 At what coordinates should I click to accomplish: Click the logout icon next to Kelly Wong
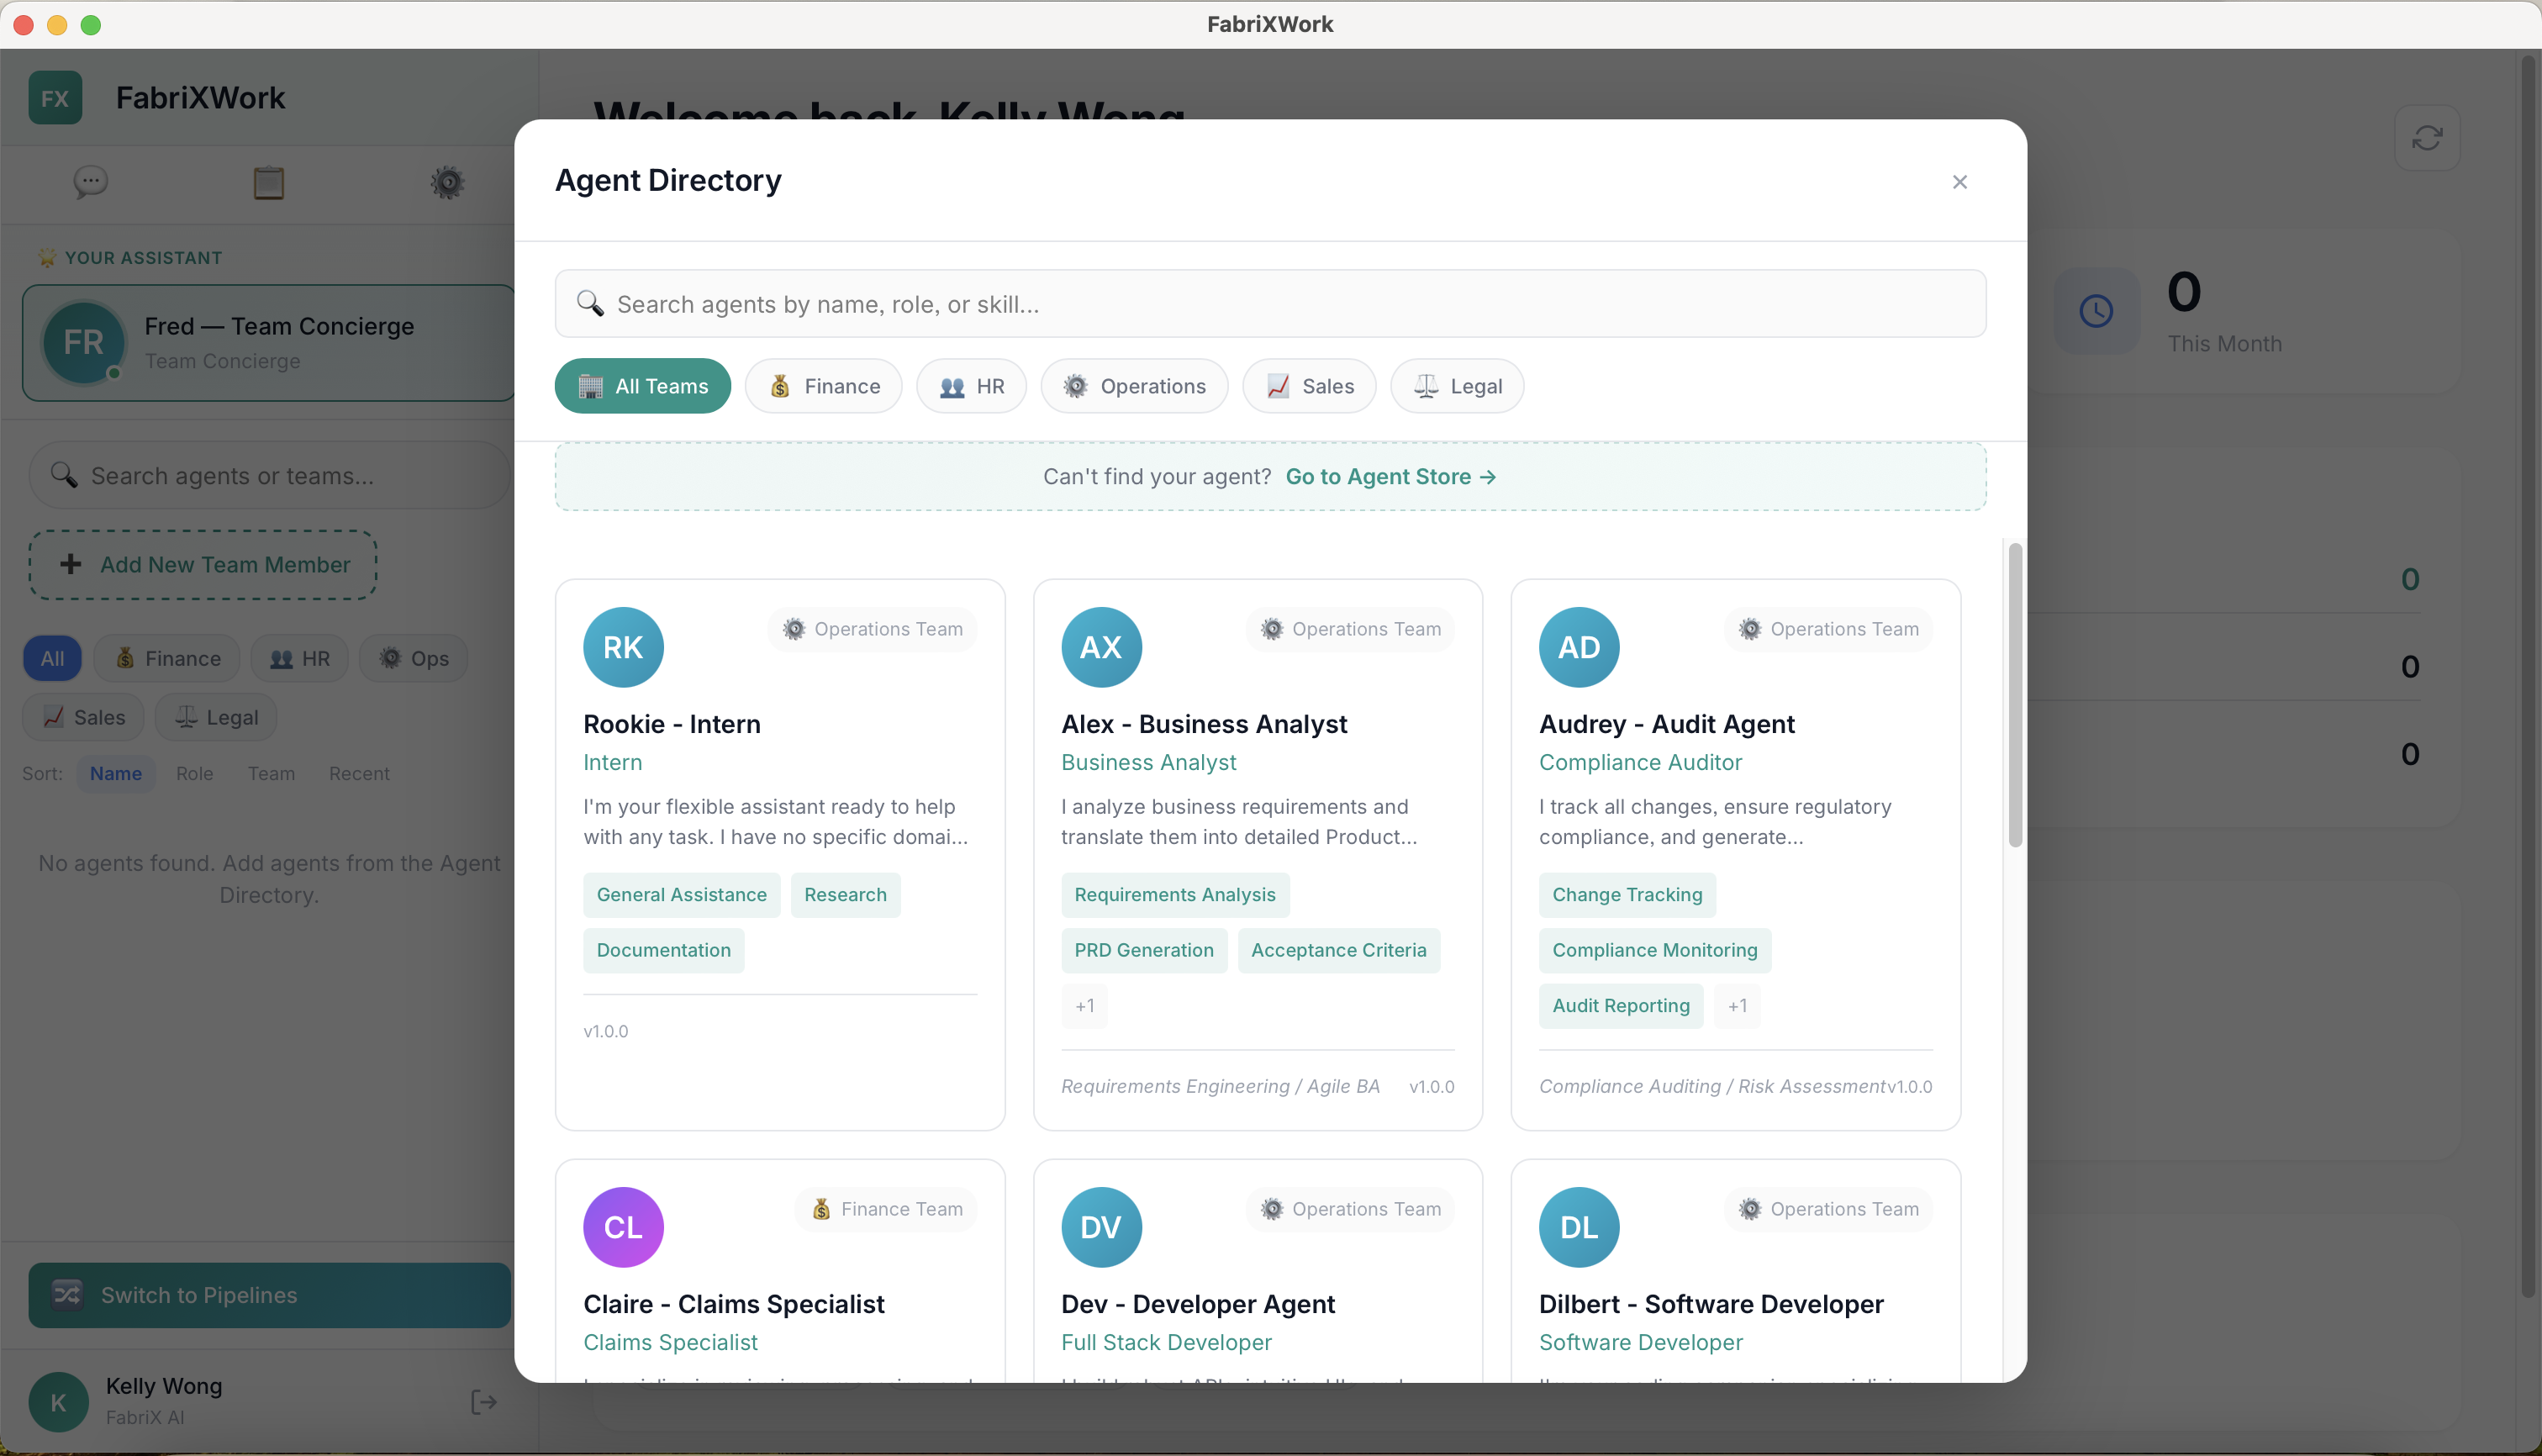pos(483,1402)
